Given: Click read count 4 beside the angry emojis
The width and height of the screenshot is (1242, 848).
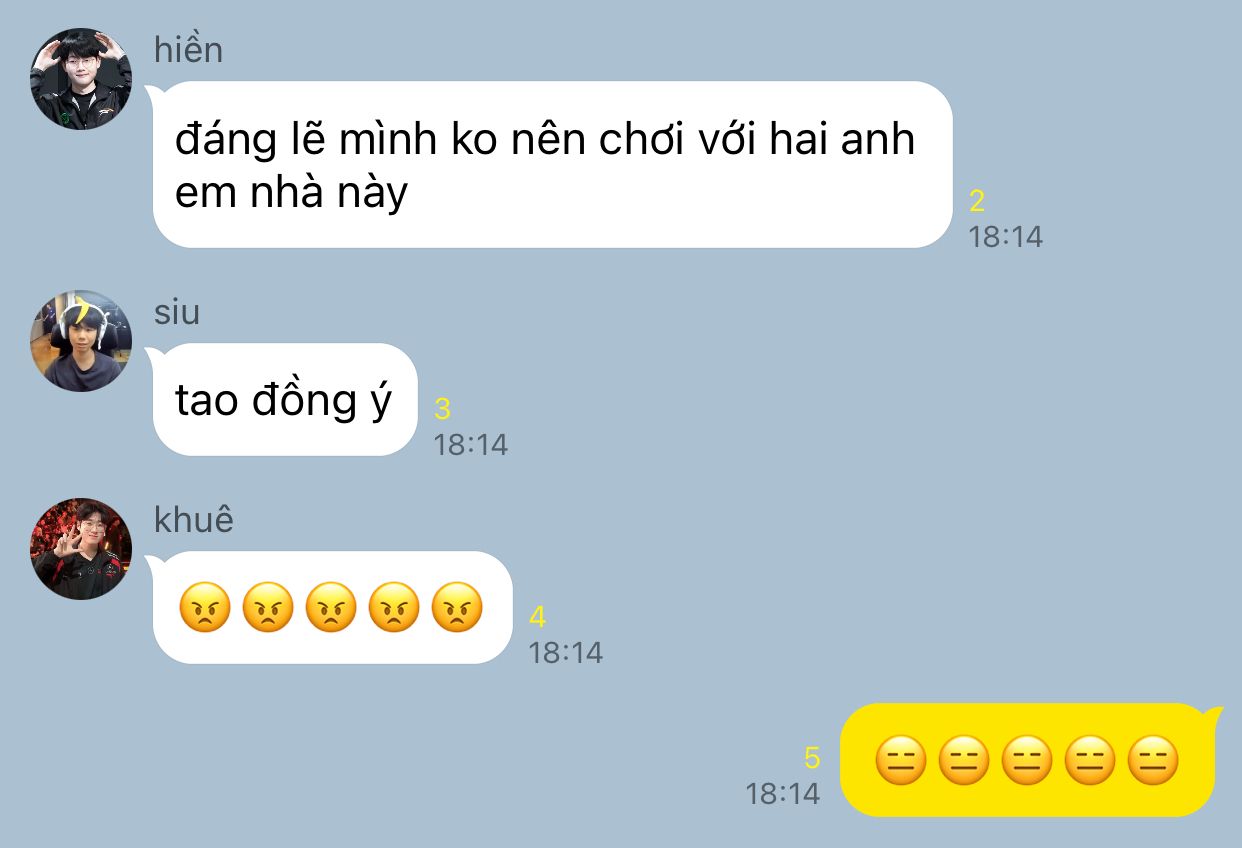Looking at the screenshot, I should tap(538, 617).
